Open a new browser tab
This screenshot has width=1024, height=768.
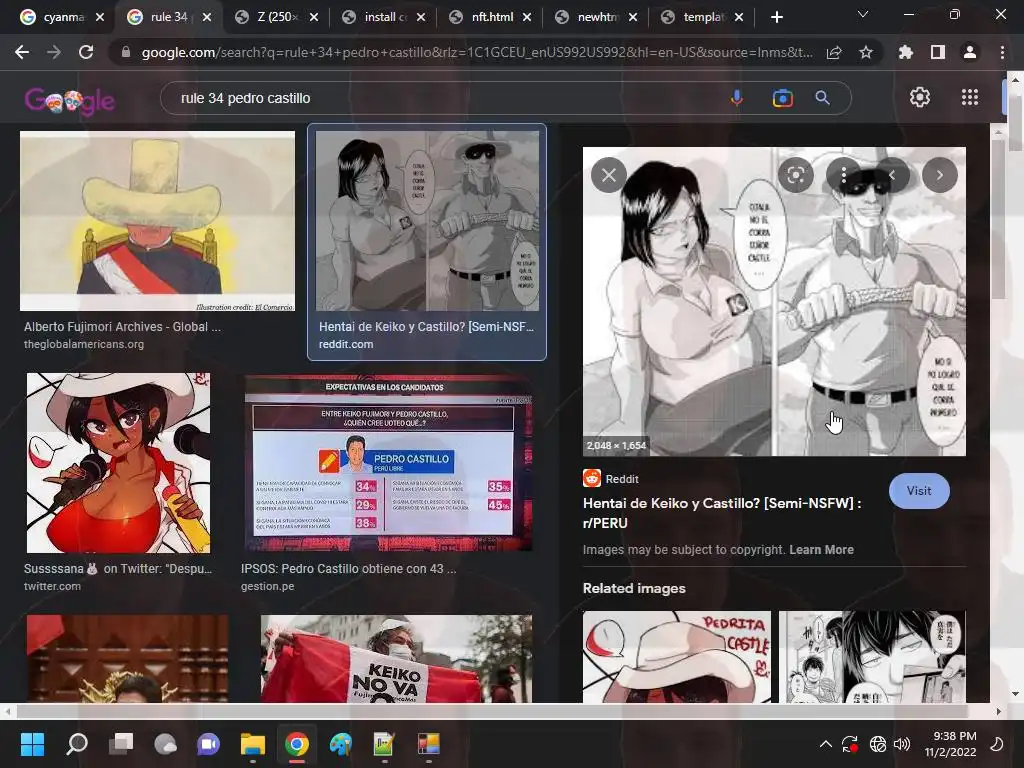click(x=776, y=18)
